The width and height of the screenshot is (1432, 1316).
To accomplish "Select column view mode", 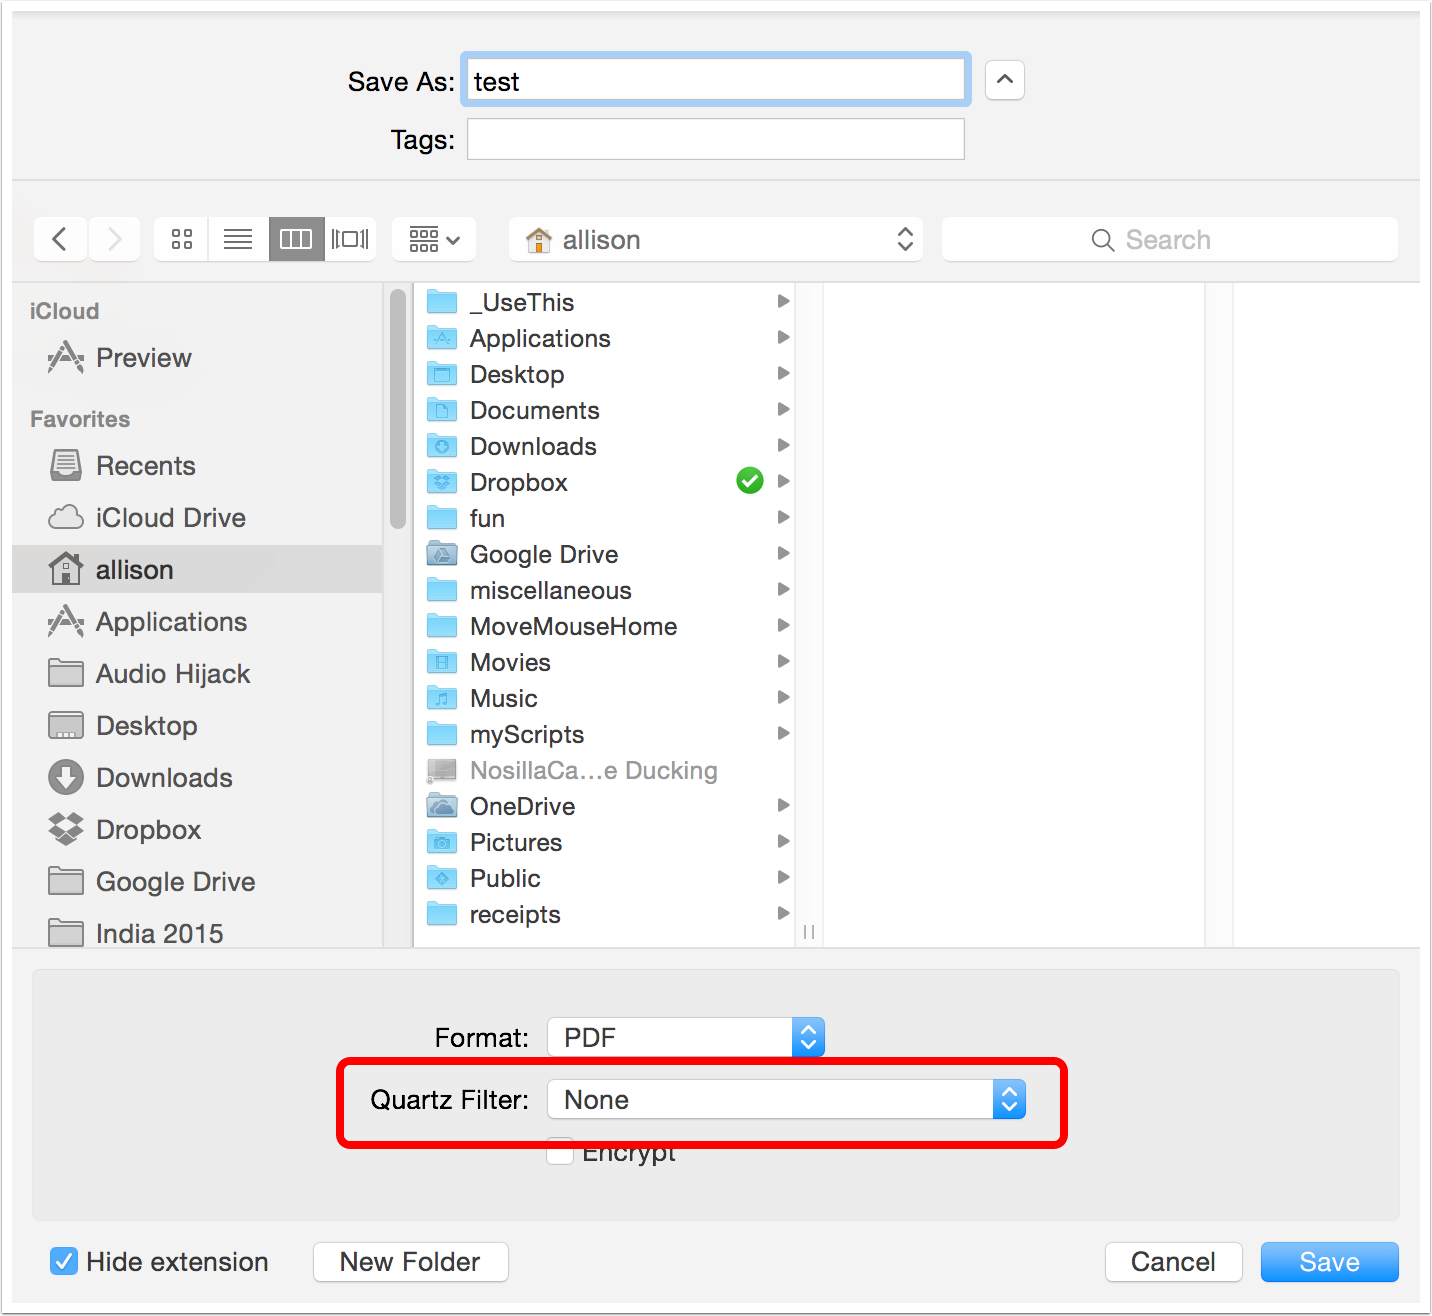I will 296,239.
